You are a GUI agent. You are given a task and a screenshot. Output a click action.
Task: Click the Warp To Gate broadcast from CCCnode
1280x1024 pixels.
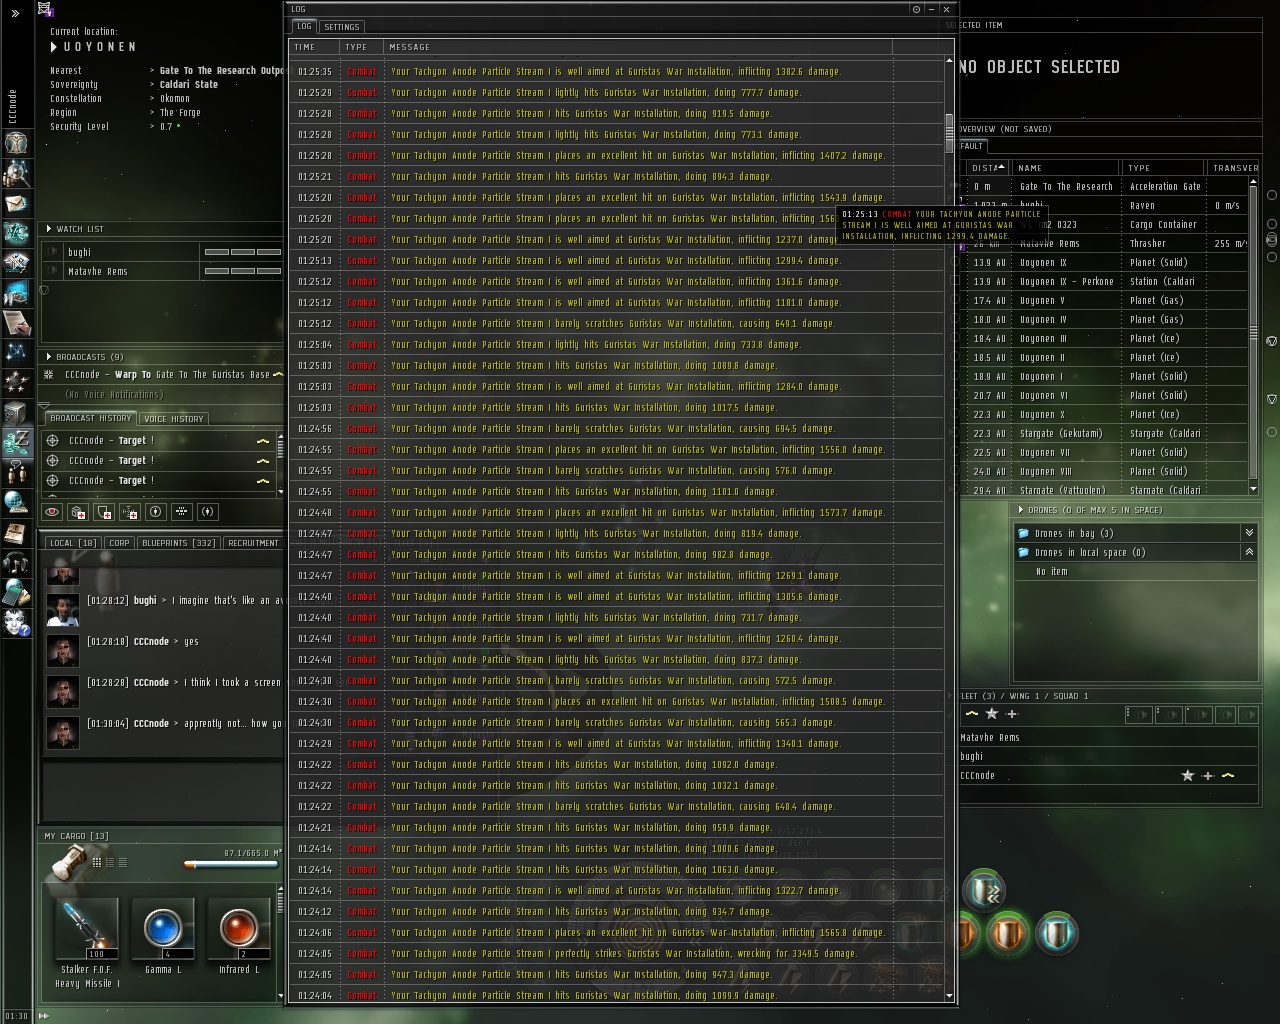point(163,375)
